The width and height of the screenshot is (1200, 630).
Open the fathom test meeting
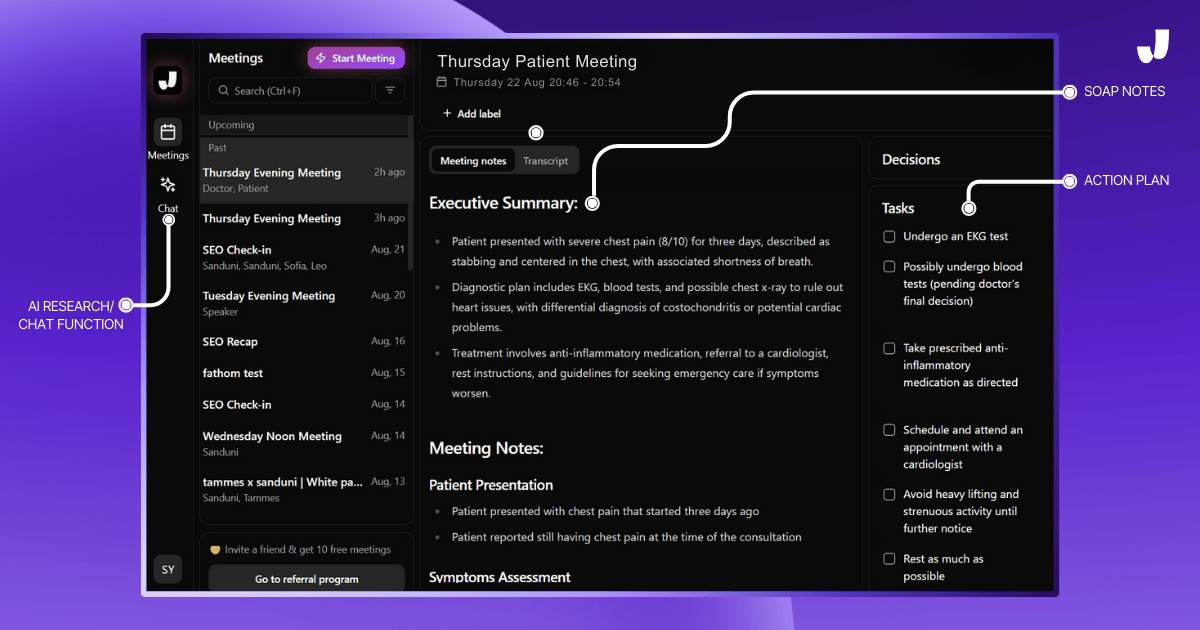click(x=304, y=373)
